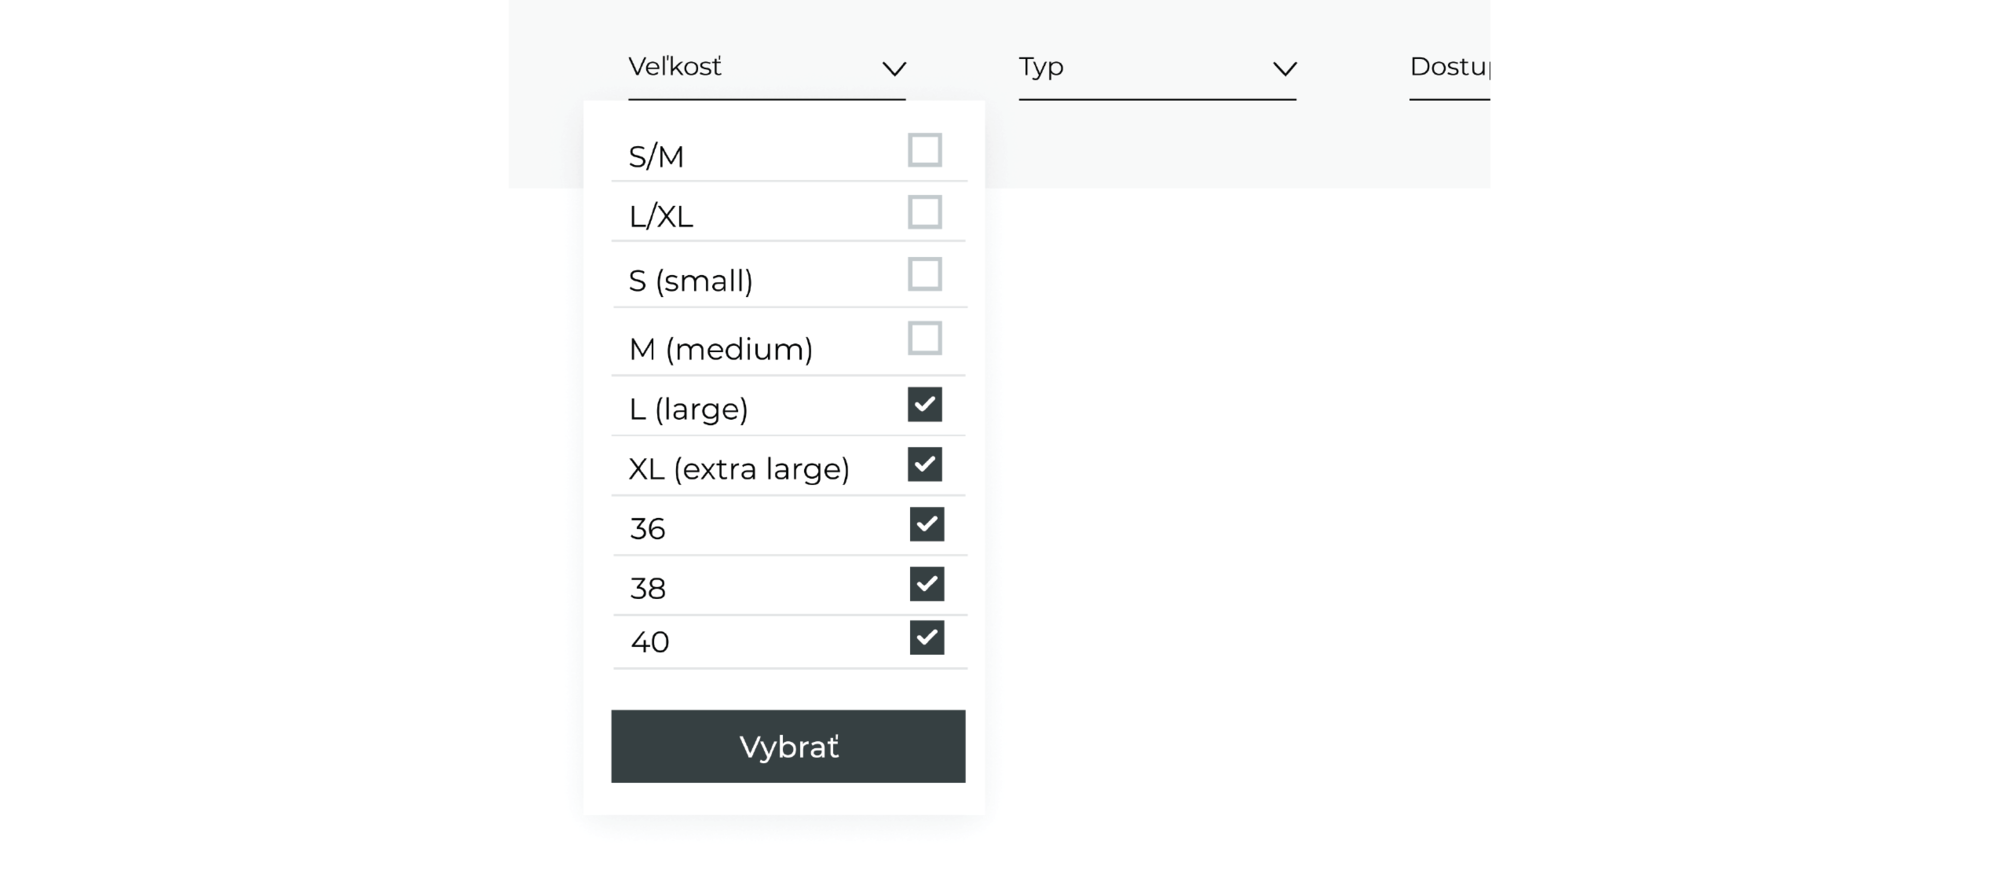This screenshot has width=2000, height=896.
Task: Enable the L/XL size checkbox
Action: coord(924,212)
